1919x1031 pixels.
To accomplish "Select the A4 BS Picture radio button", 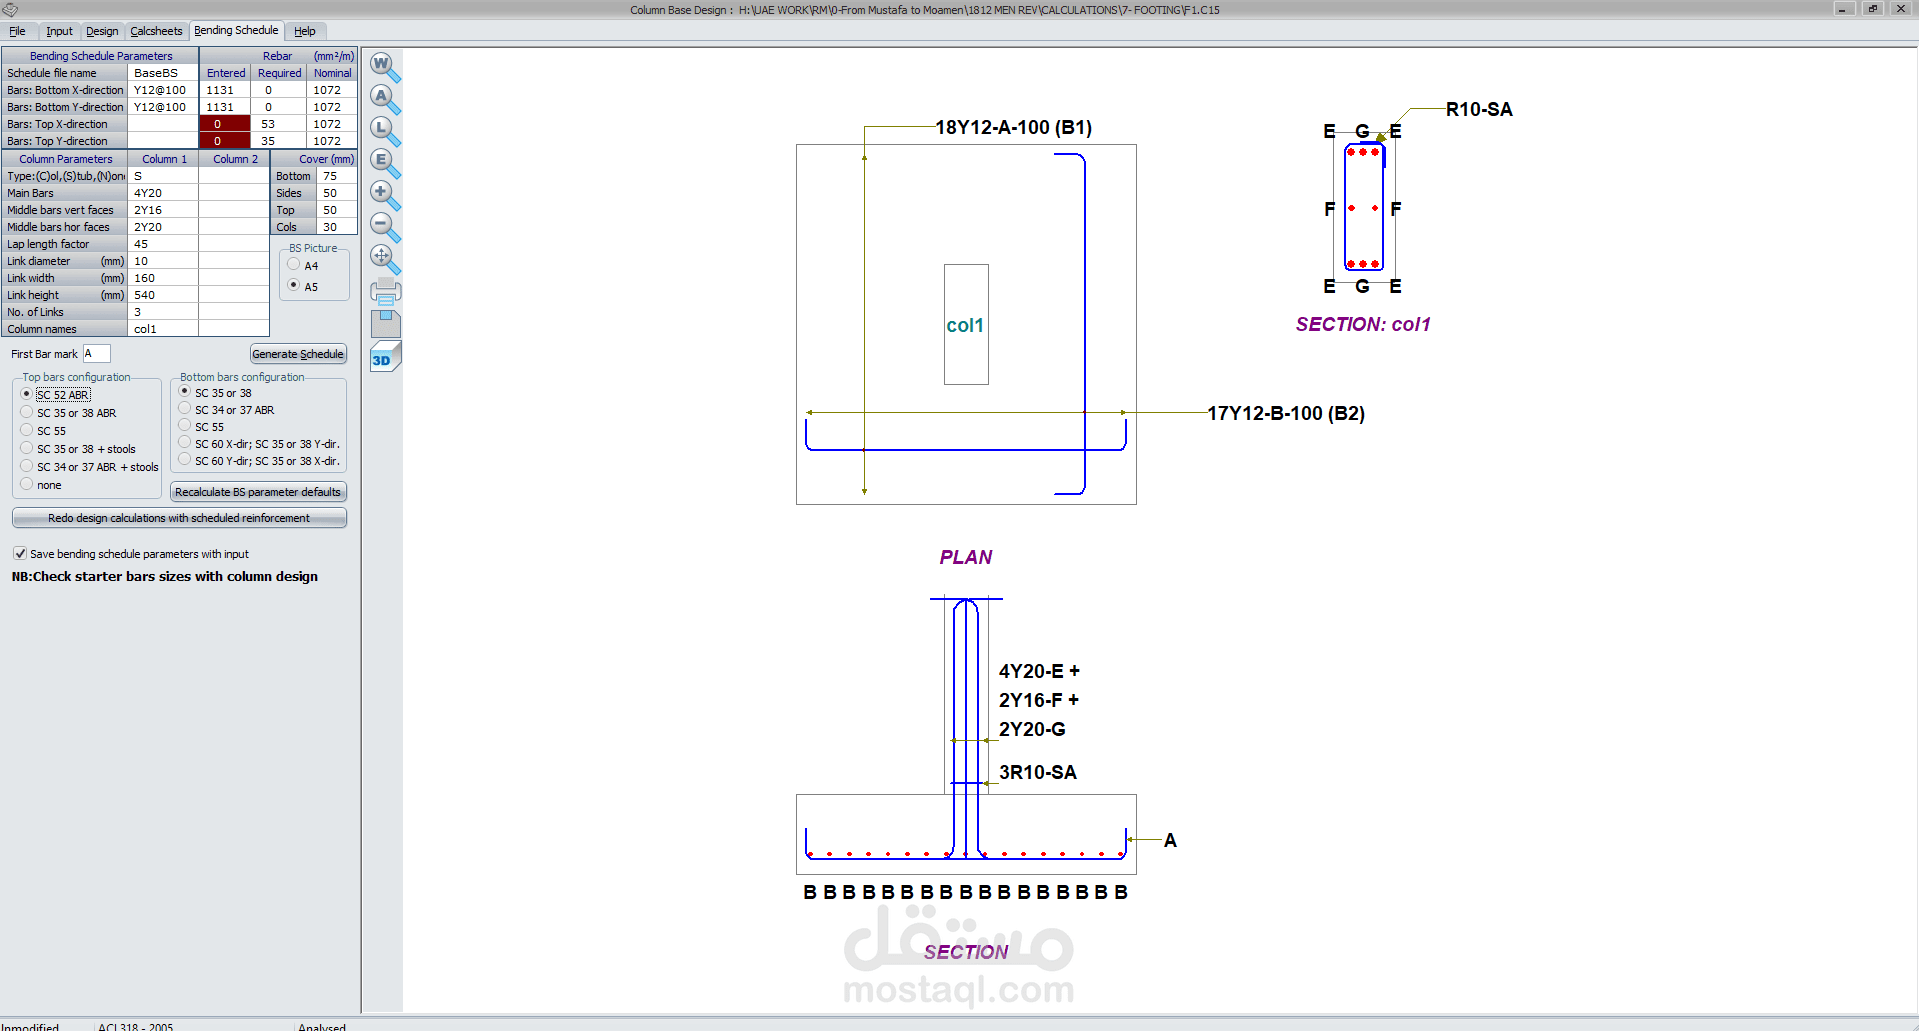I will pyautogui.click(x=294, y=265).
